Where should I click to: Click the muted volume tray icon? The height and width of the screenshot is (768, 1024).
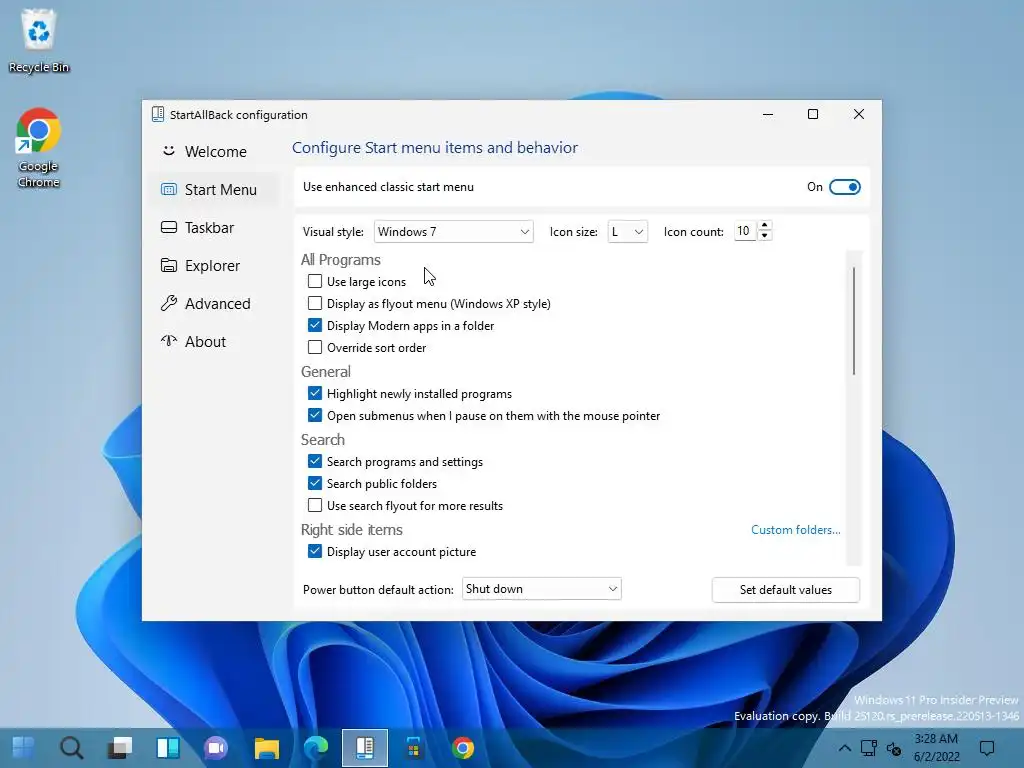tap(893, 748)
